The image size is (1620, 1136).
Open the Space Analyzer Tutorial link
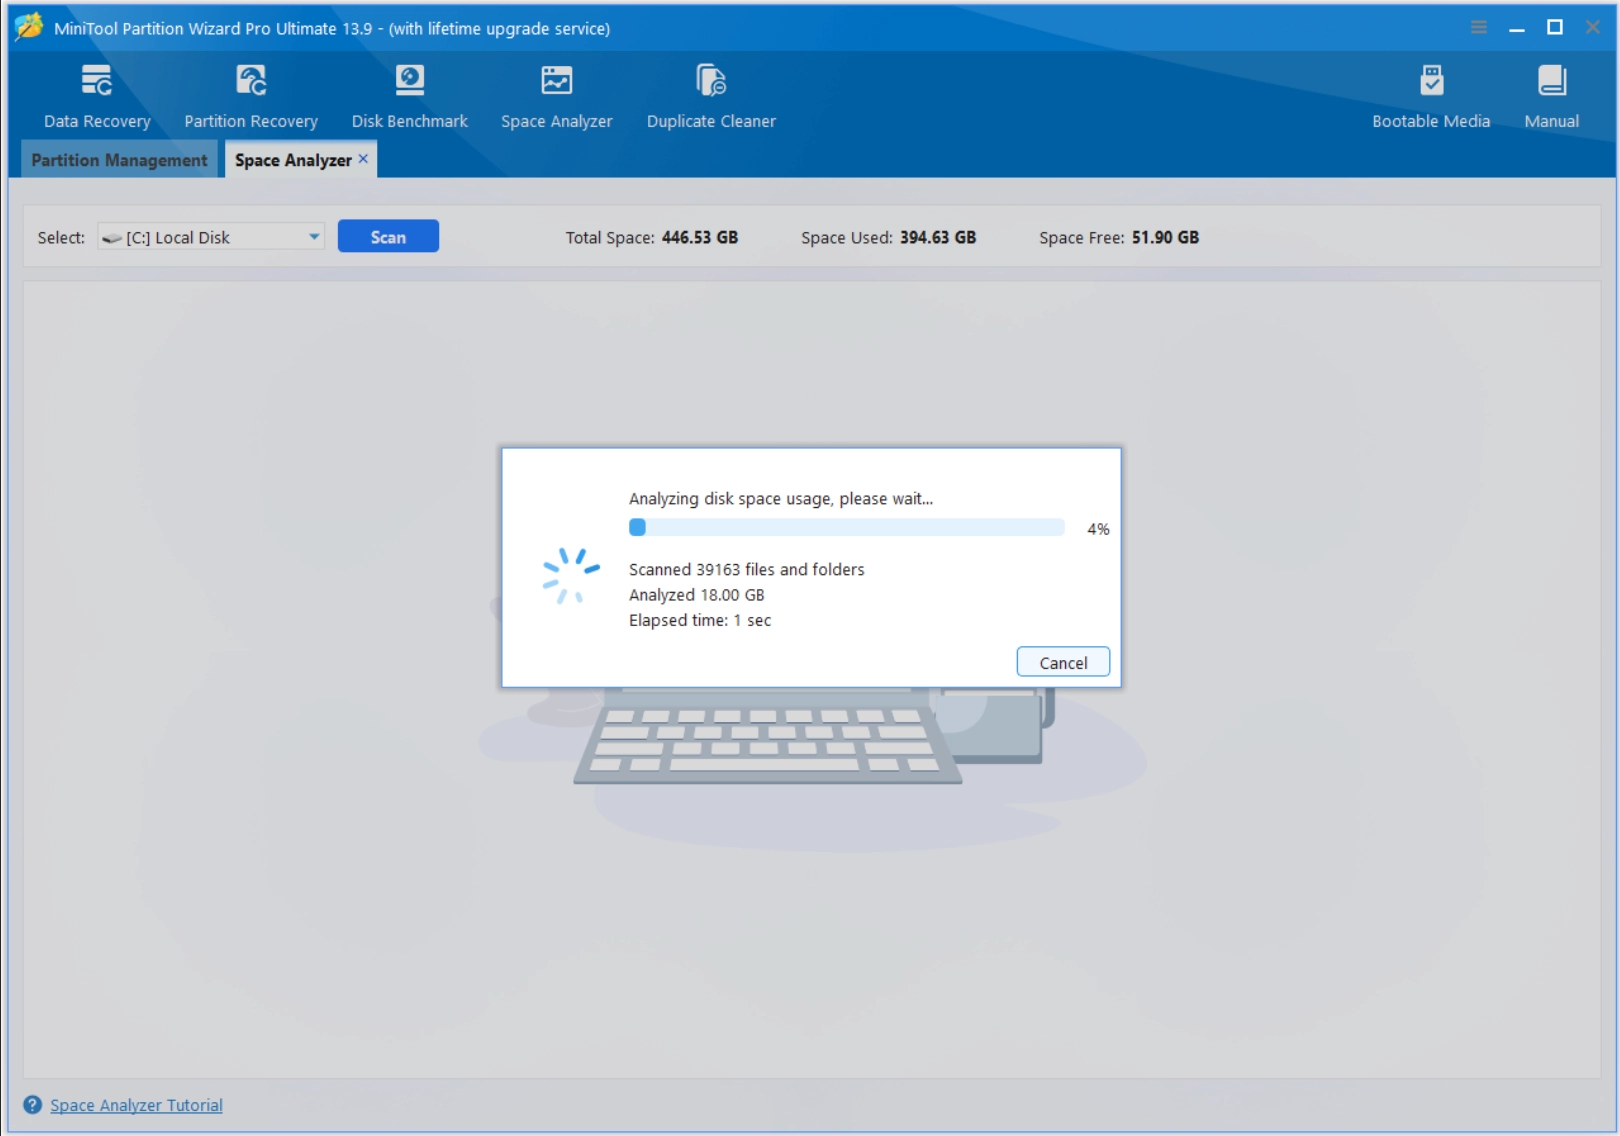[136, 1105]
